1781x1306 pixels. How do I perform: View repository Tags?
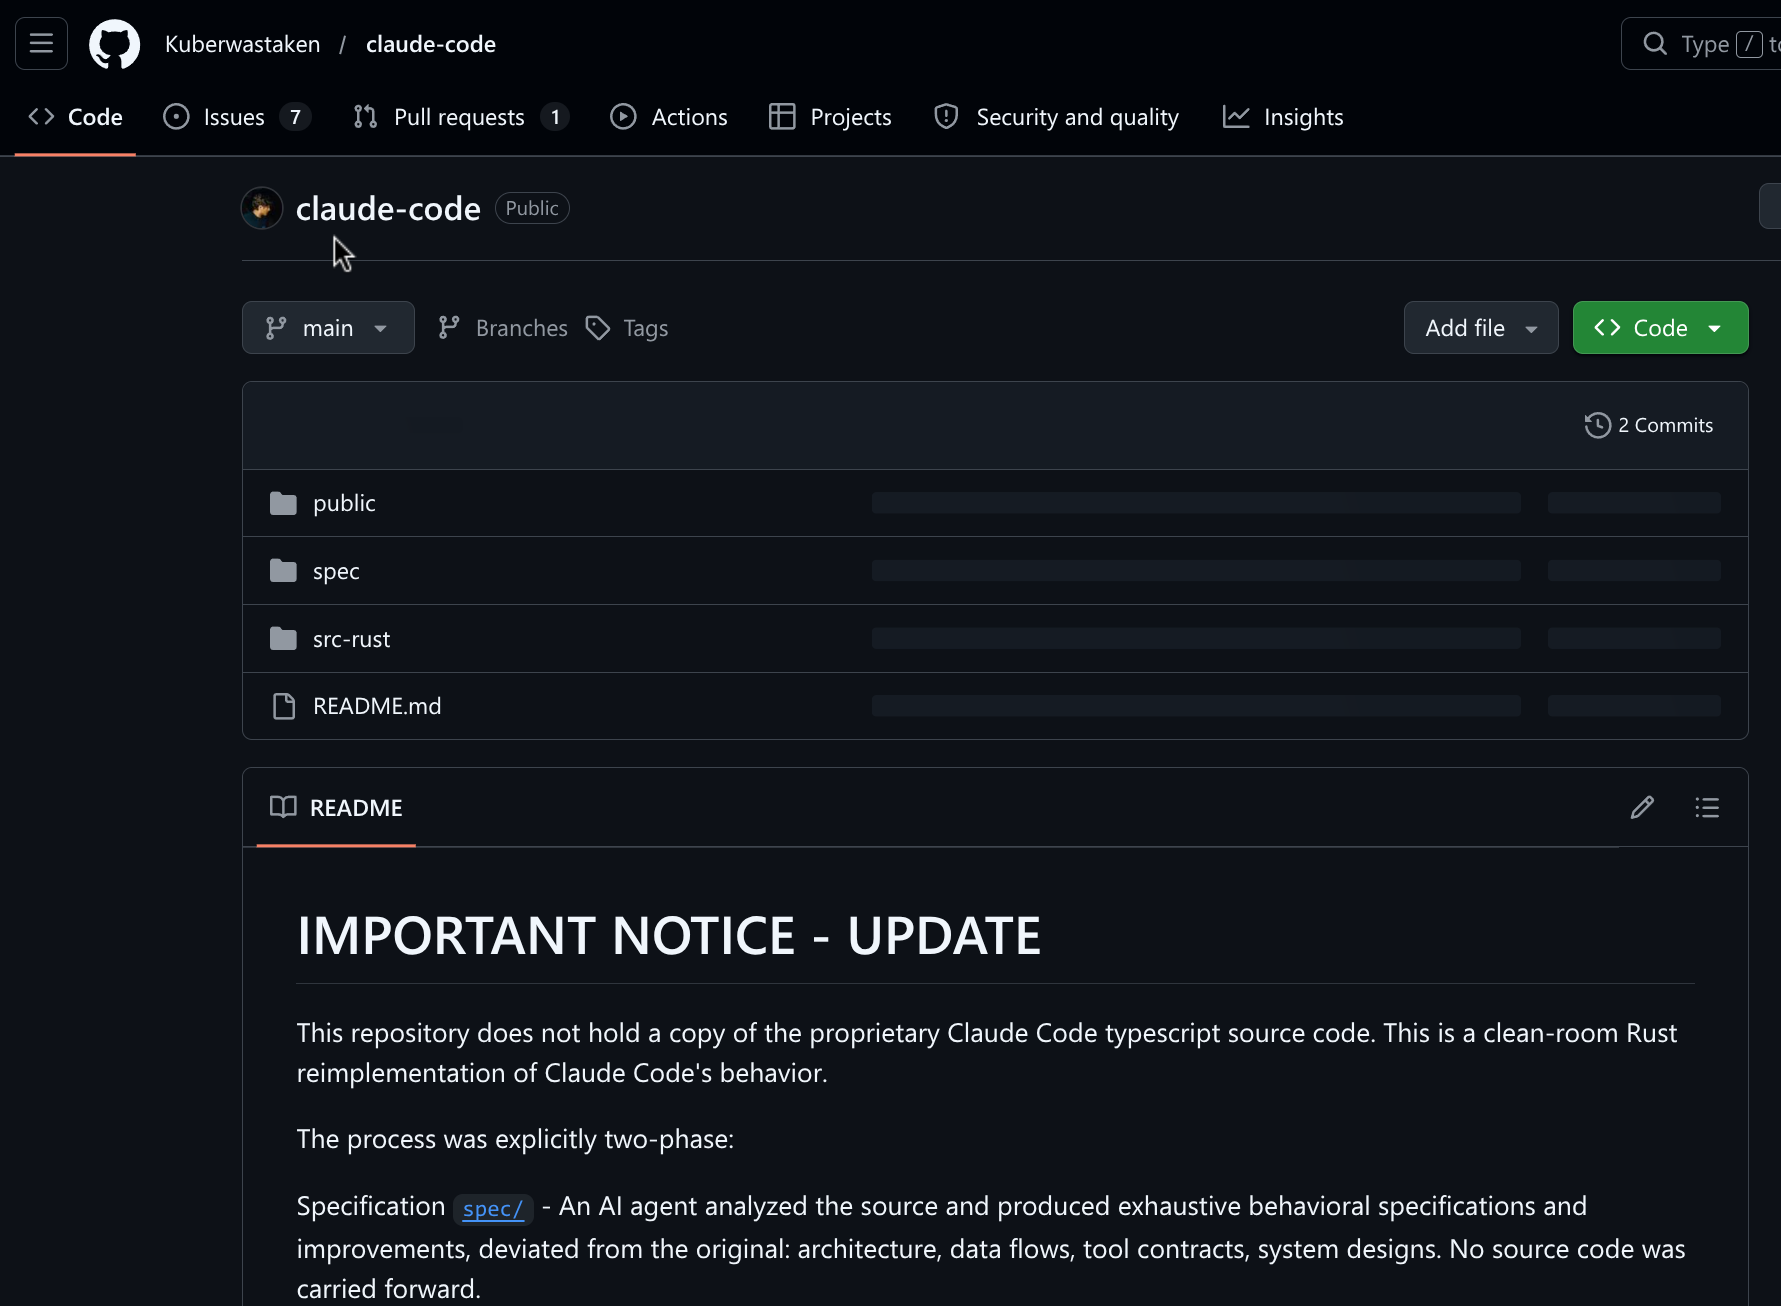point(627,328)
